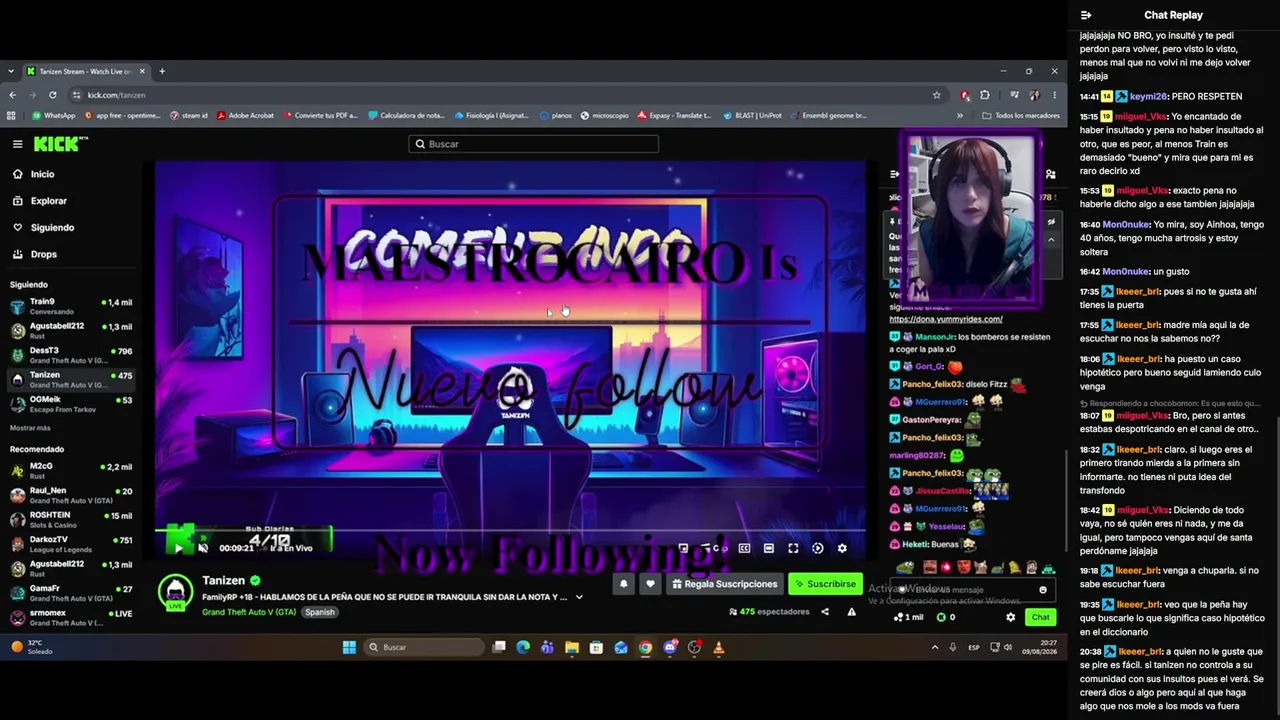Open chat settings gear icon
The image size is (1280, 720).
[x=1010, y=617]
